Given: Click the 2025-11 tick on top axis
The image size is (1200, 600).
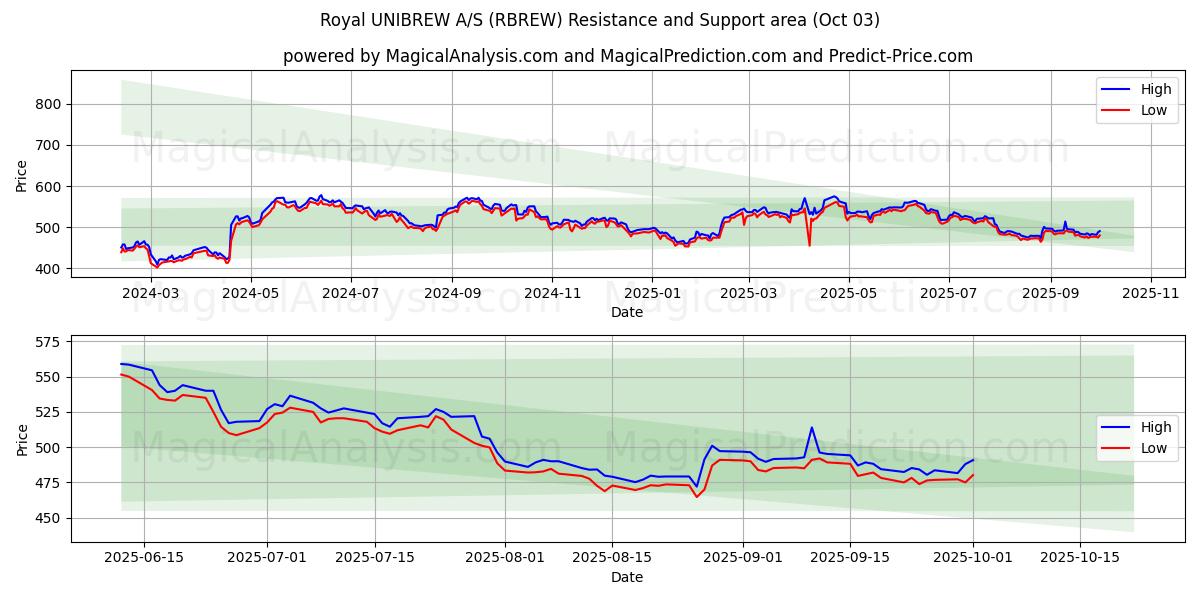Looking at the screenshot, I should point(1151,293).
